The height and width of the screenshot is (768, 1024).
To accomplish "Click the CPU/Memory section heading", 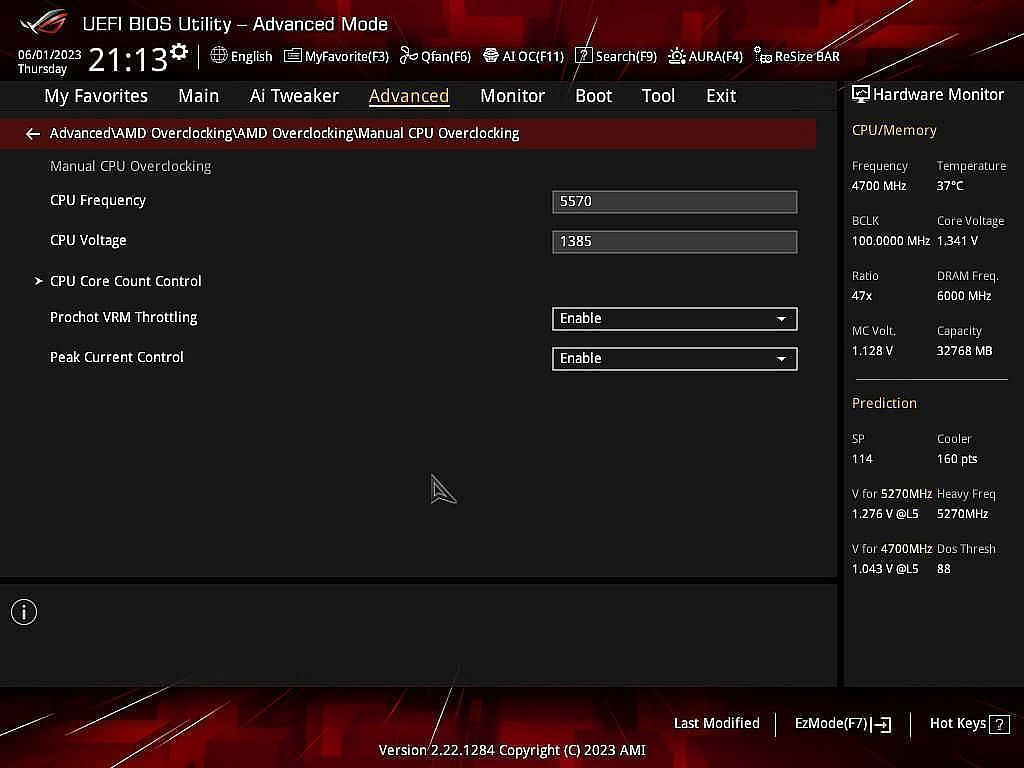I will tap(894, 131).
